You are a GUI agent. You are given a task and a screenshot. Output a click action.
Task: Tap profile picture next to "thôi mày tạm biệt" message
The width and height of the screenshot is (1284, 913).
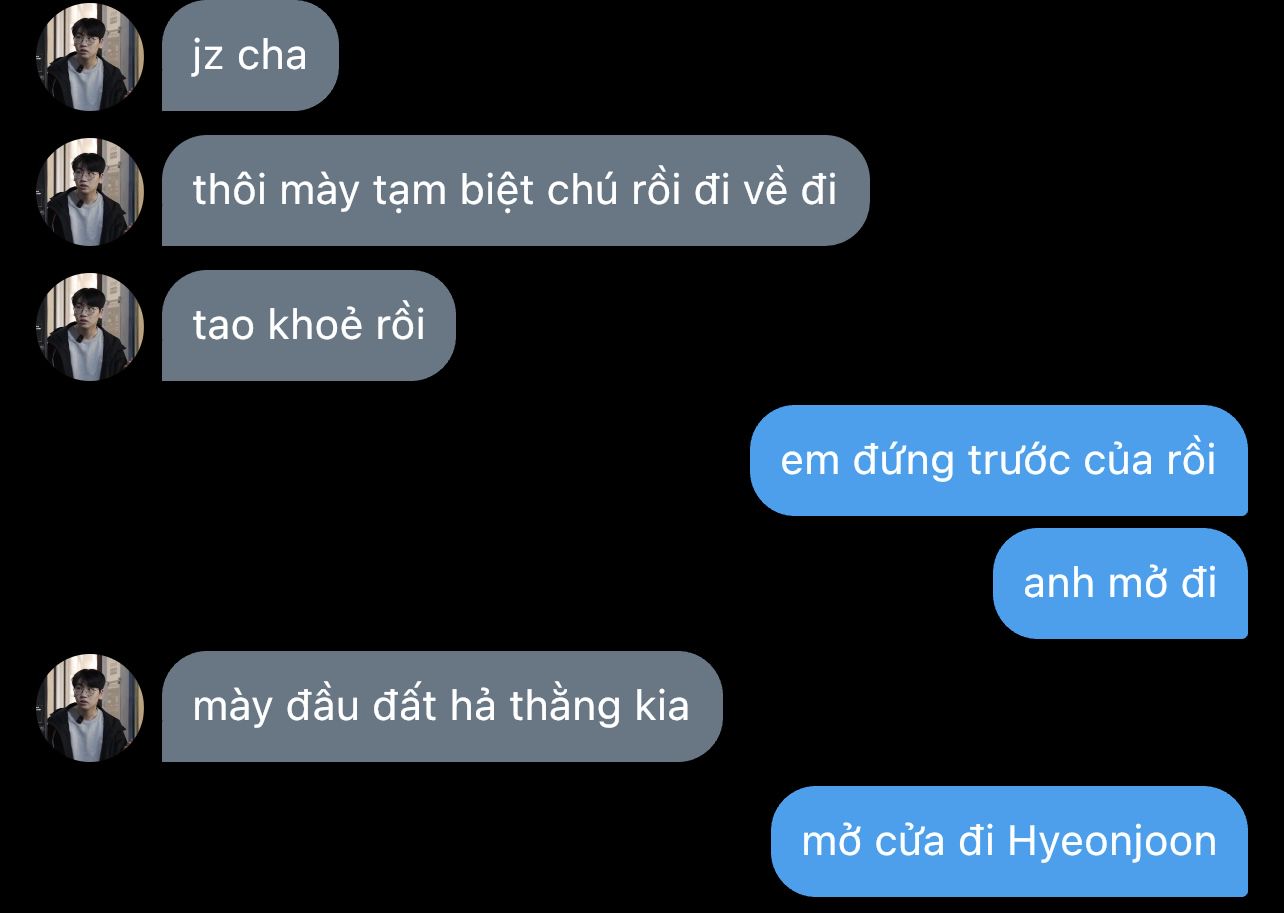(x=90, y=191)
